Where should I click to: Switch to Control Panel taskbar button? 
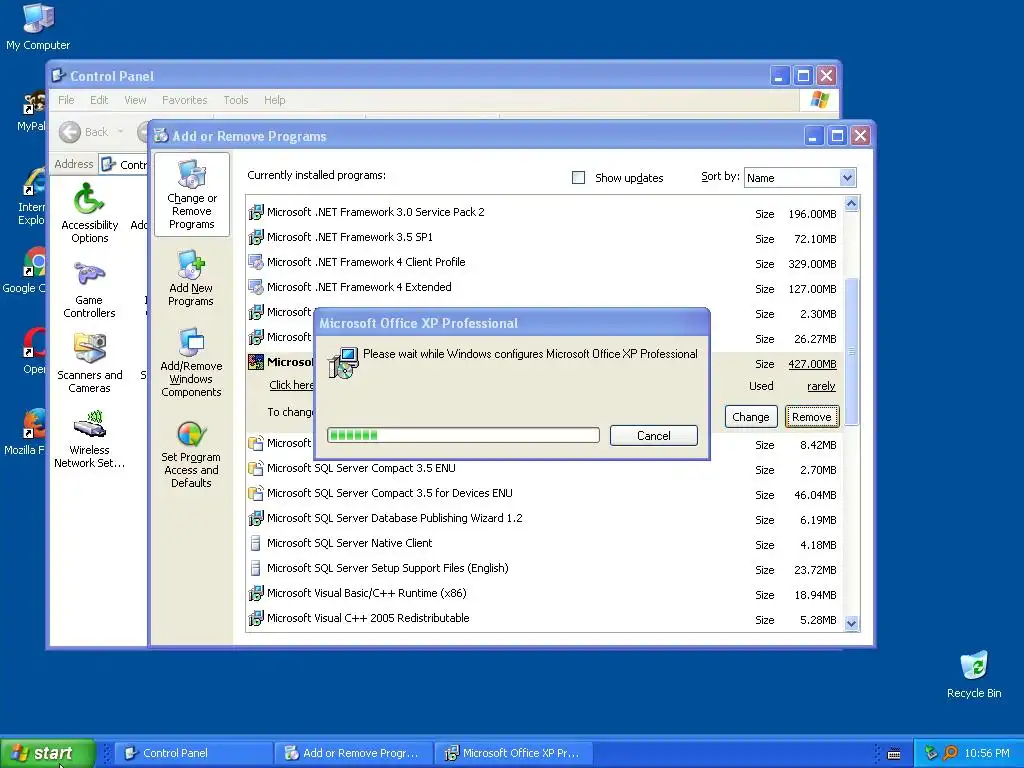click(193, 753)
